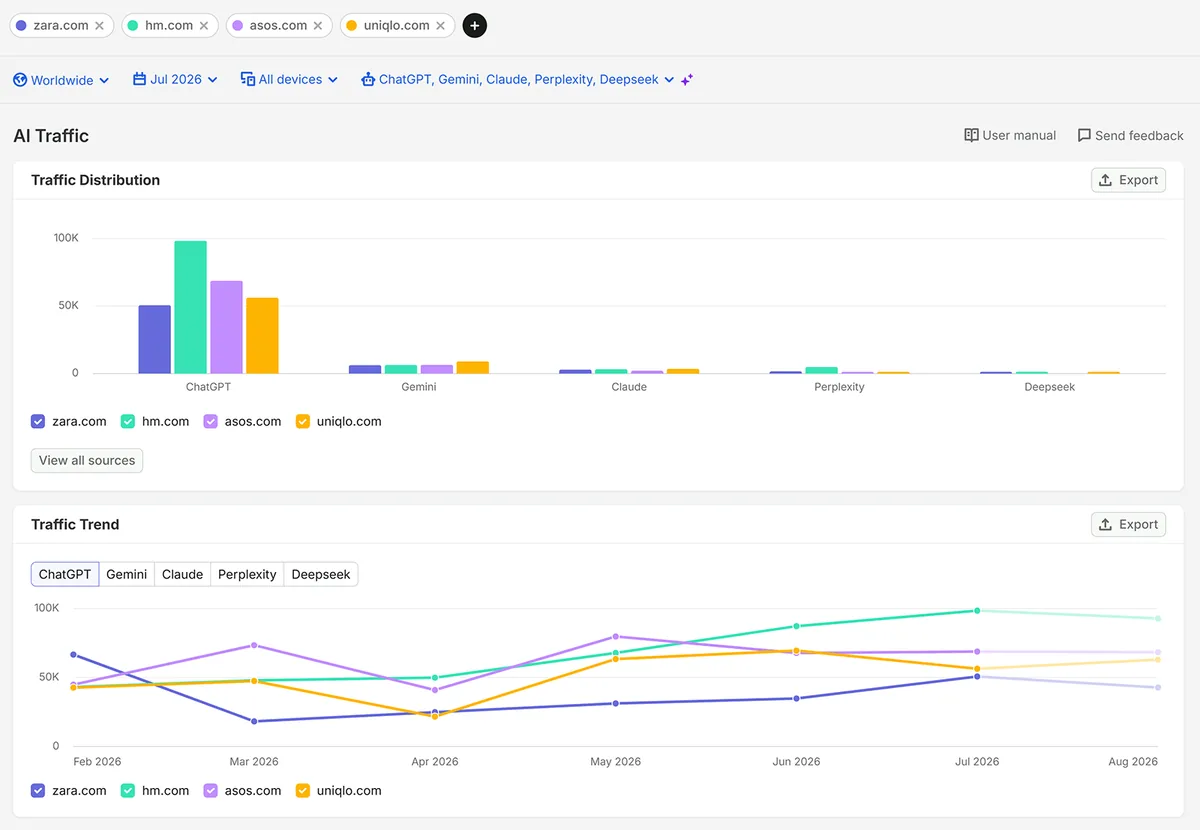Screen dimensions: 1200x830
Task: Remove the uniqlo.com domain chip
Action: tap(441, 26)
